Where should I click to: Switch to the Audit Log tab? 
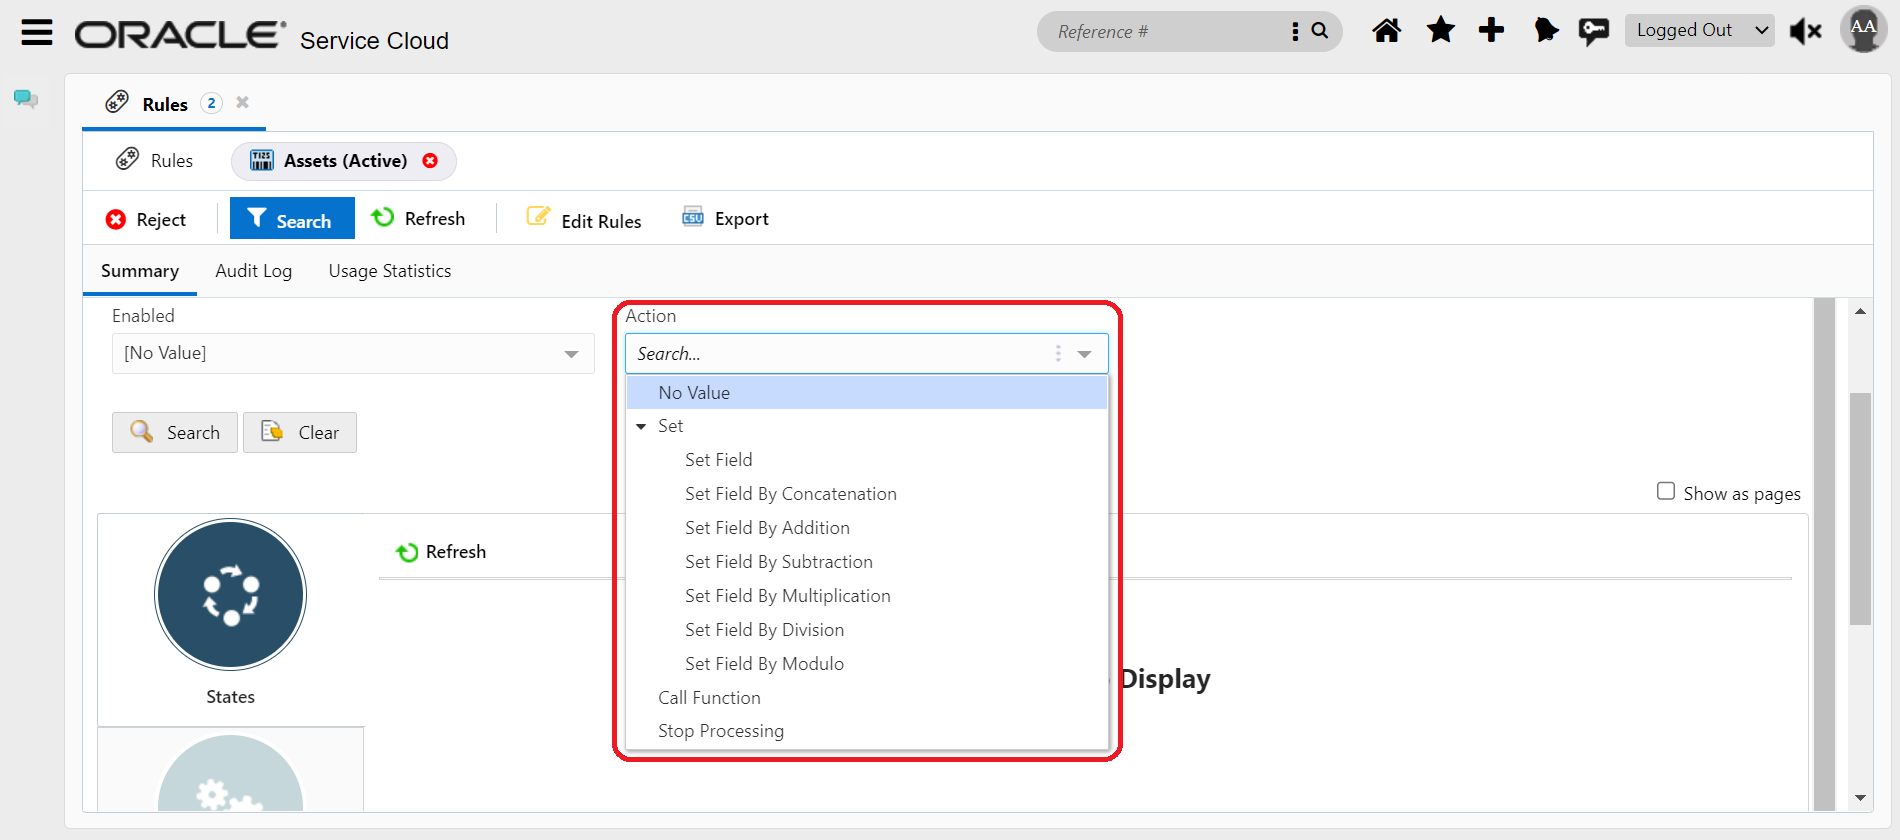tap(254, 271)
